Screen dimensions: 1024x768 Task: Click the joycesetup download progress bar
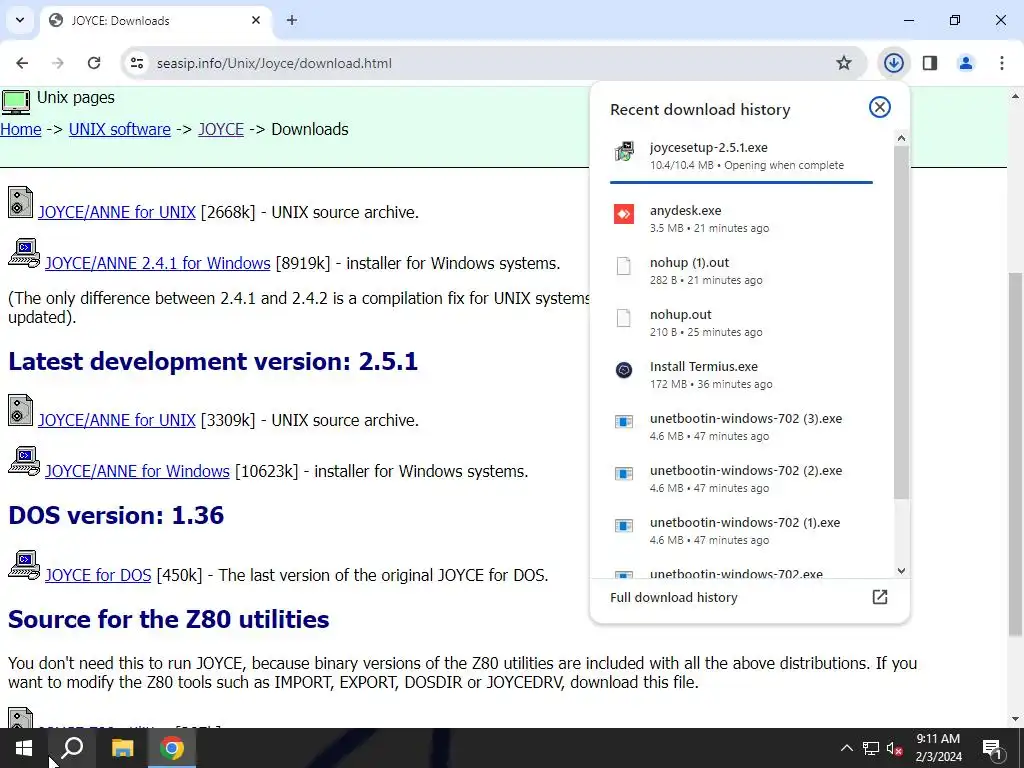(x=741, y=182)
